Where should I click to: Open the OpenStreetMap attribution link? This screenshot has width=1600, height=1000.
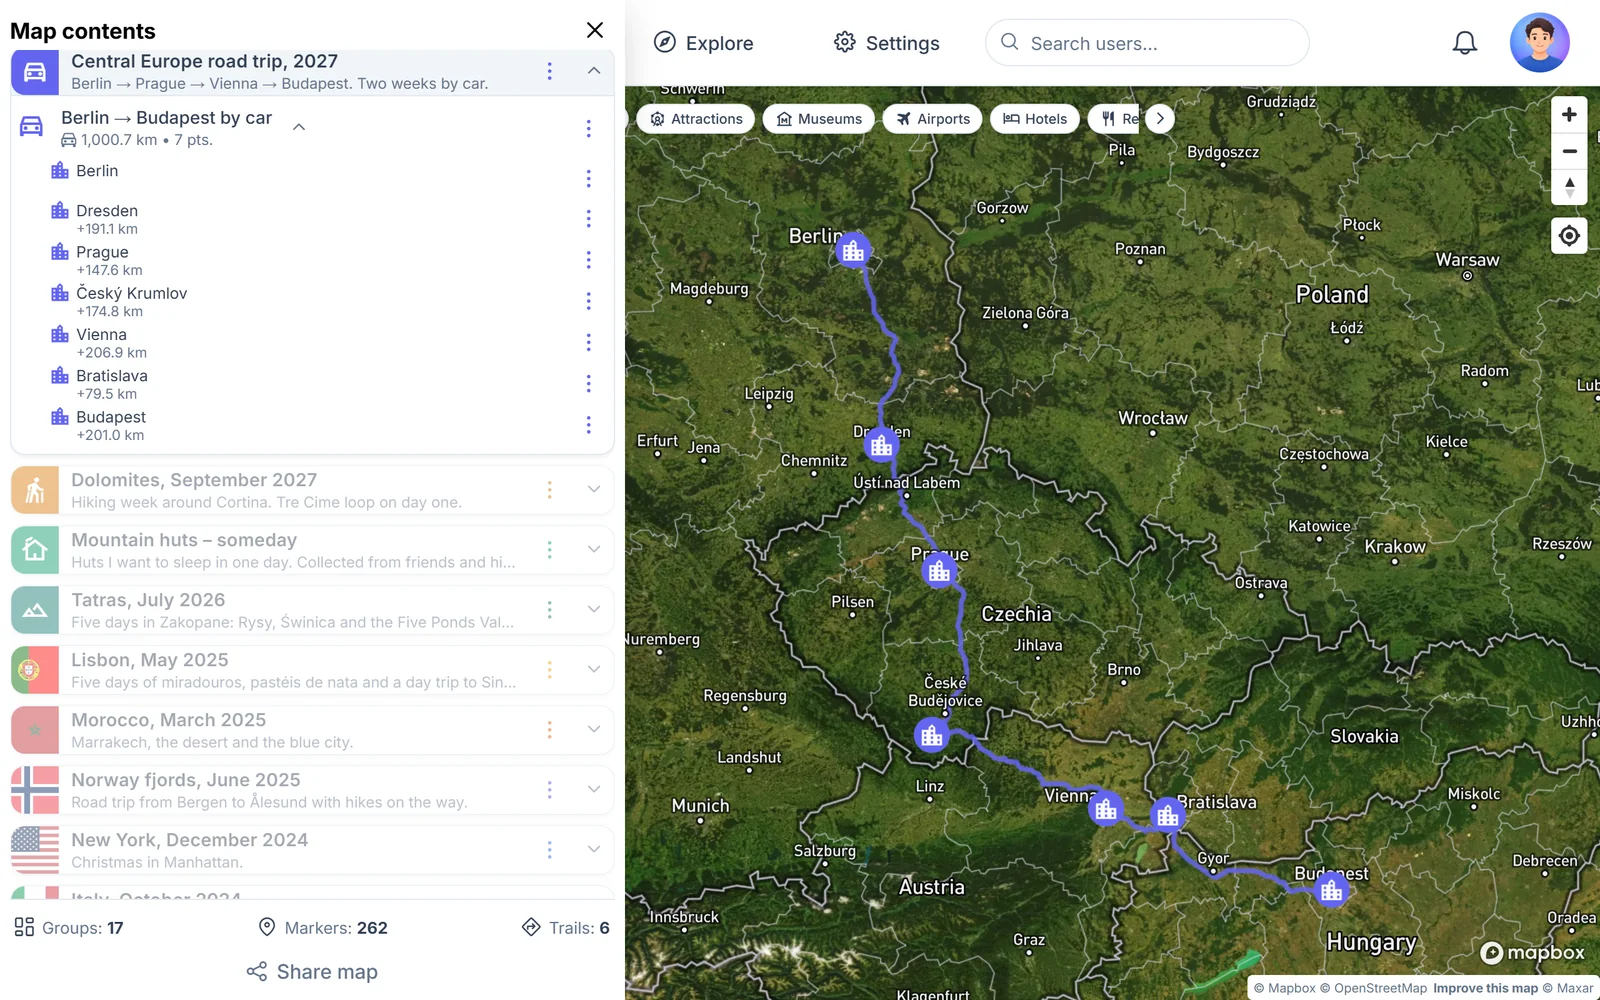[x=1373, y=988]
